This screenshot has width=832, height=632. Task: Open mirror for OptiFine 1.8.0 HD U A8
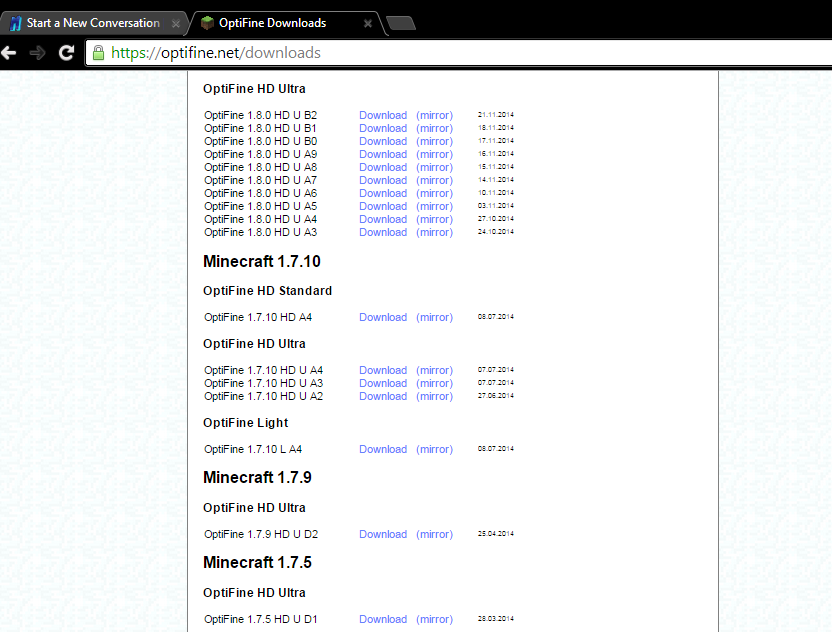coord(435,167)
